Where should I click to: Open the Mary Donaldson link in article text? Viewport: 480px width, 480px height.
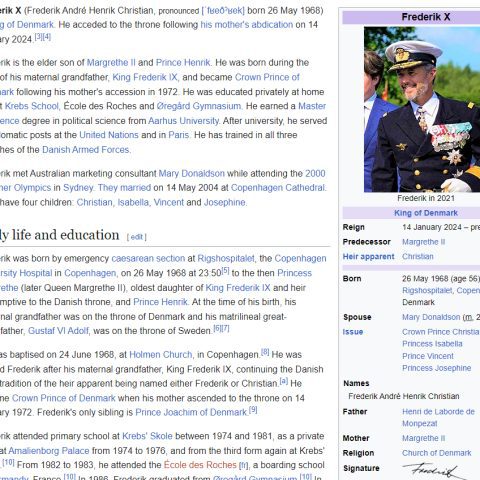coord(192,174)
